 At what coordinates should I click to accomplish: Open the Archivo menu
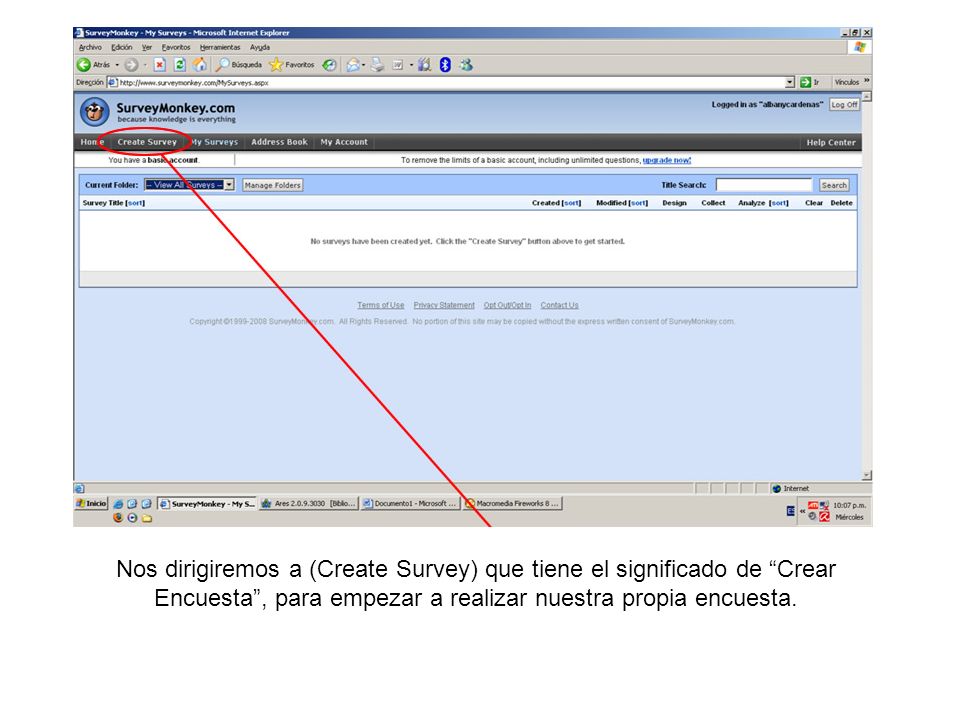90,47
